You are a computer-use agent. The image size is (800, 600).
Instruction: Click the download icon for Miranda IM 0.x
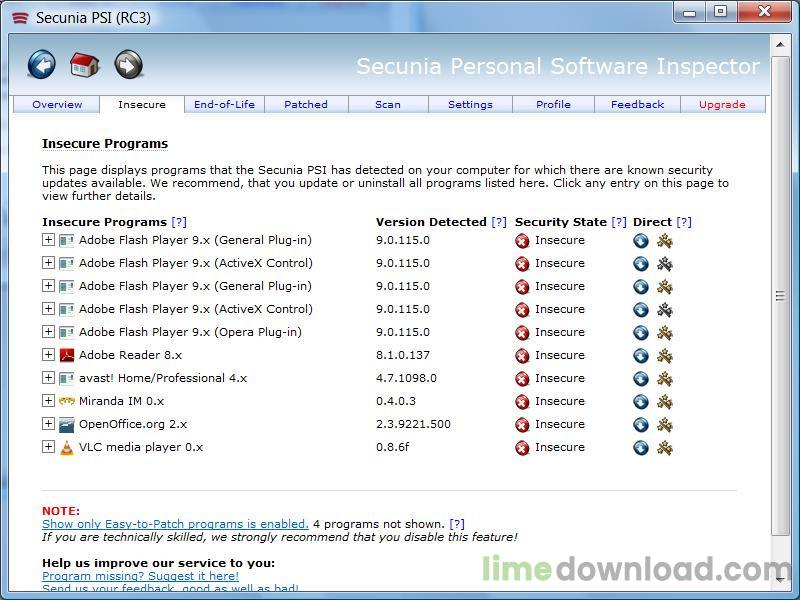(641, 402)
